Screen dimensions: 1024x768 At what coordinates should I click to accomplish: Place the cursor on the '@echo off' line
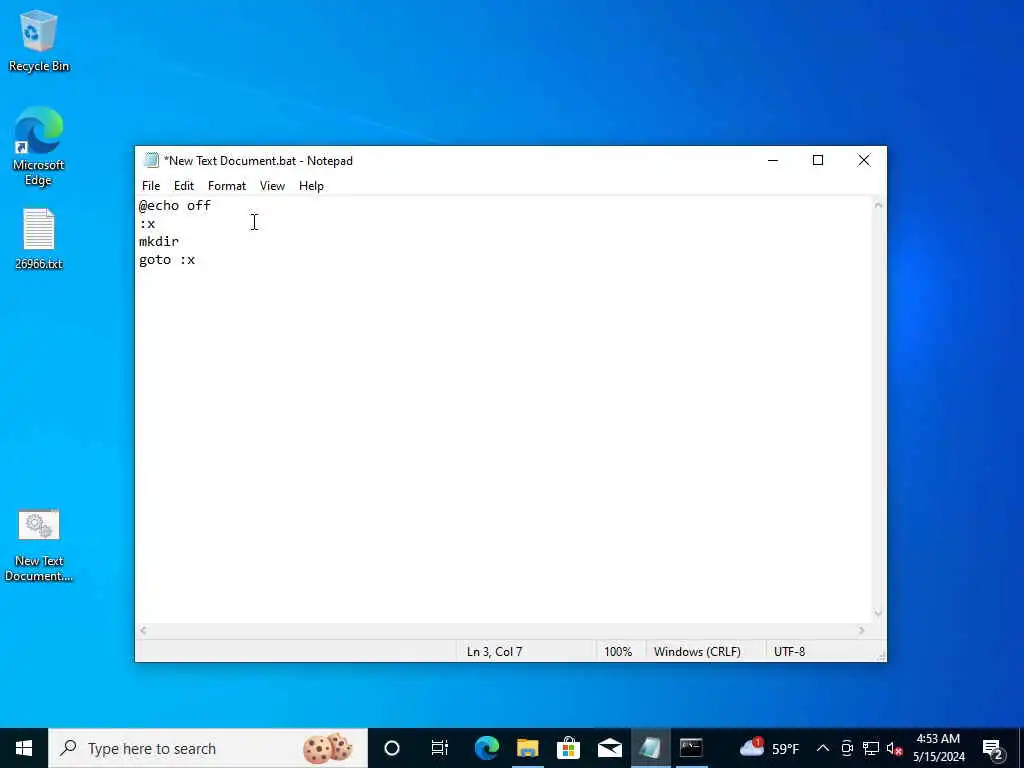click(x=174, y=206)
